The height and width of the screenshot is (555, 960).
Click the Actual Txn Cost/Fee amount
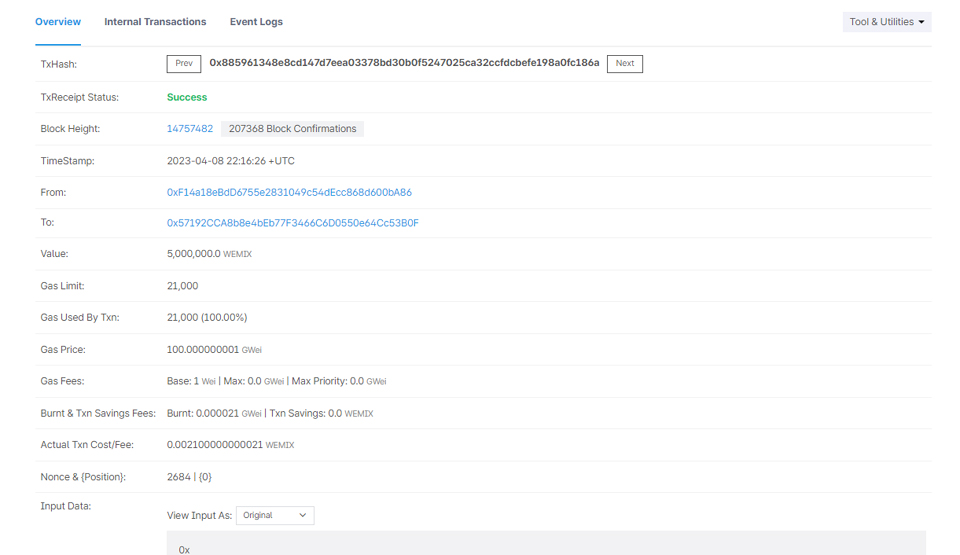[x=215, y=445]
